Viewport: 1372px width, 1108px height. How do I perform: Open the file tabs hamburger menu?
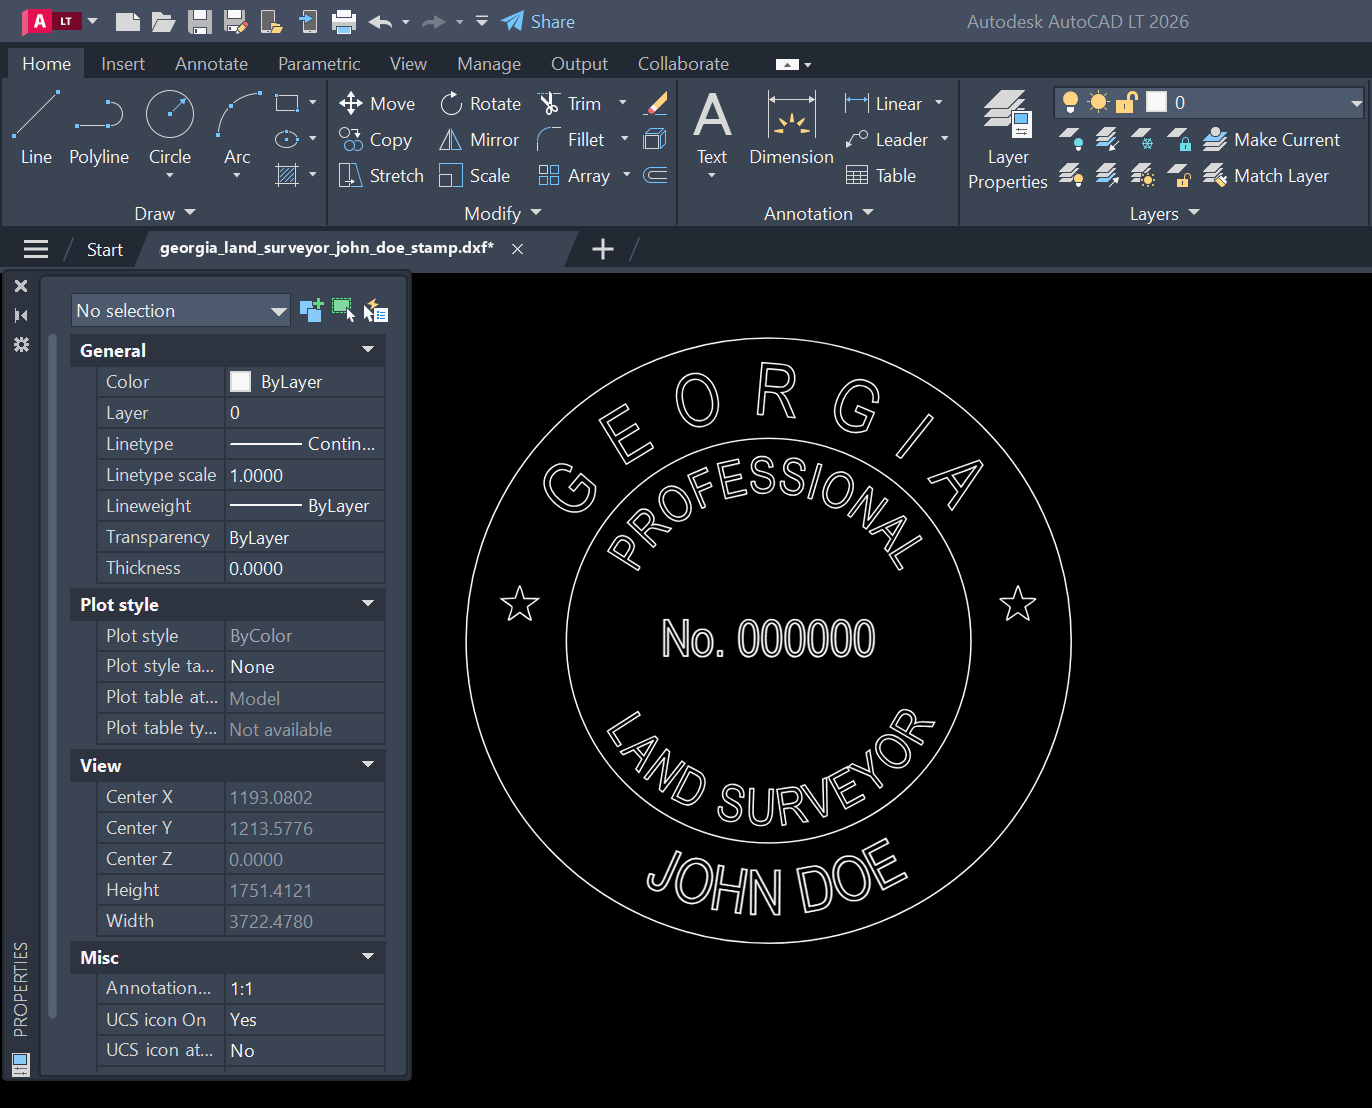(x=36, y=249)
